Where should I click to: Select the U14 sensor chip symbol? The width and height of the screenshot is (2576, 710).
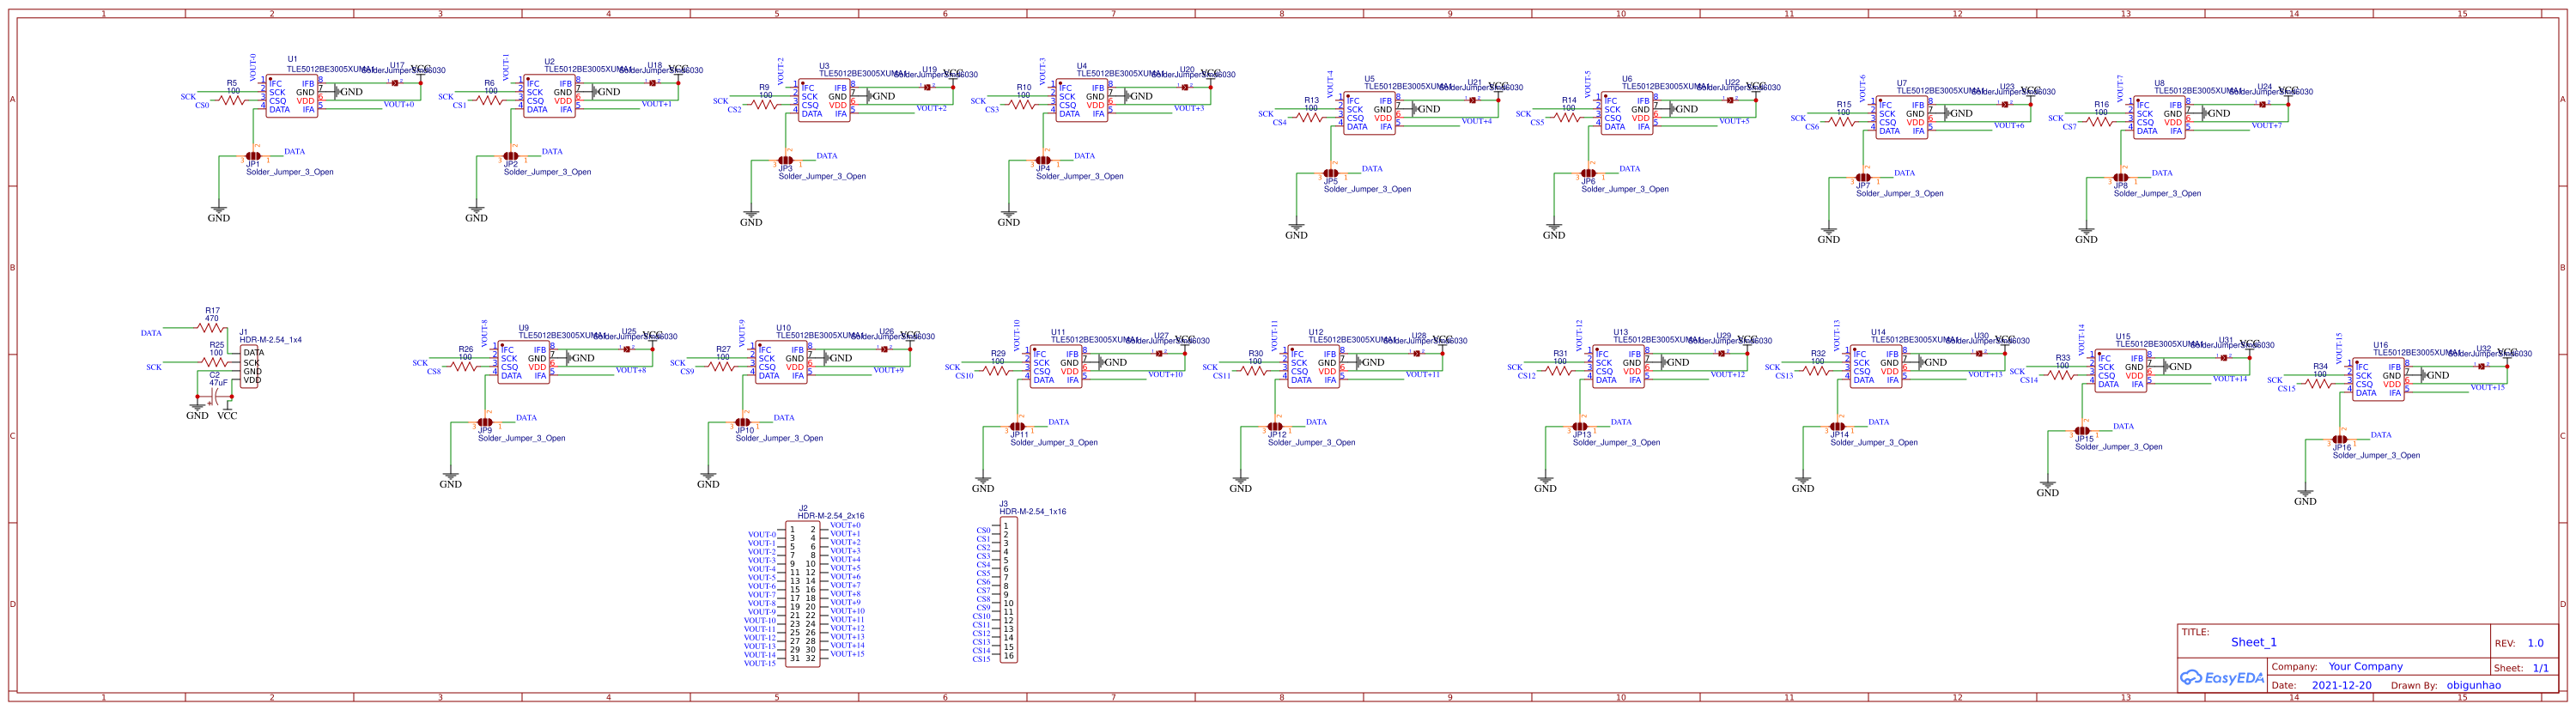point(1876,366)
